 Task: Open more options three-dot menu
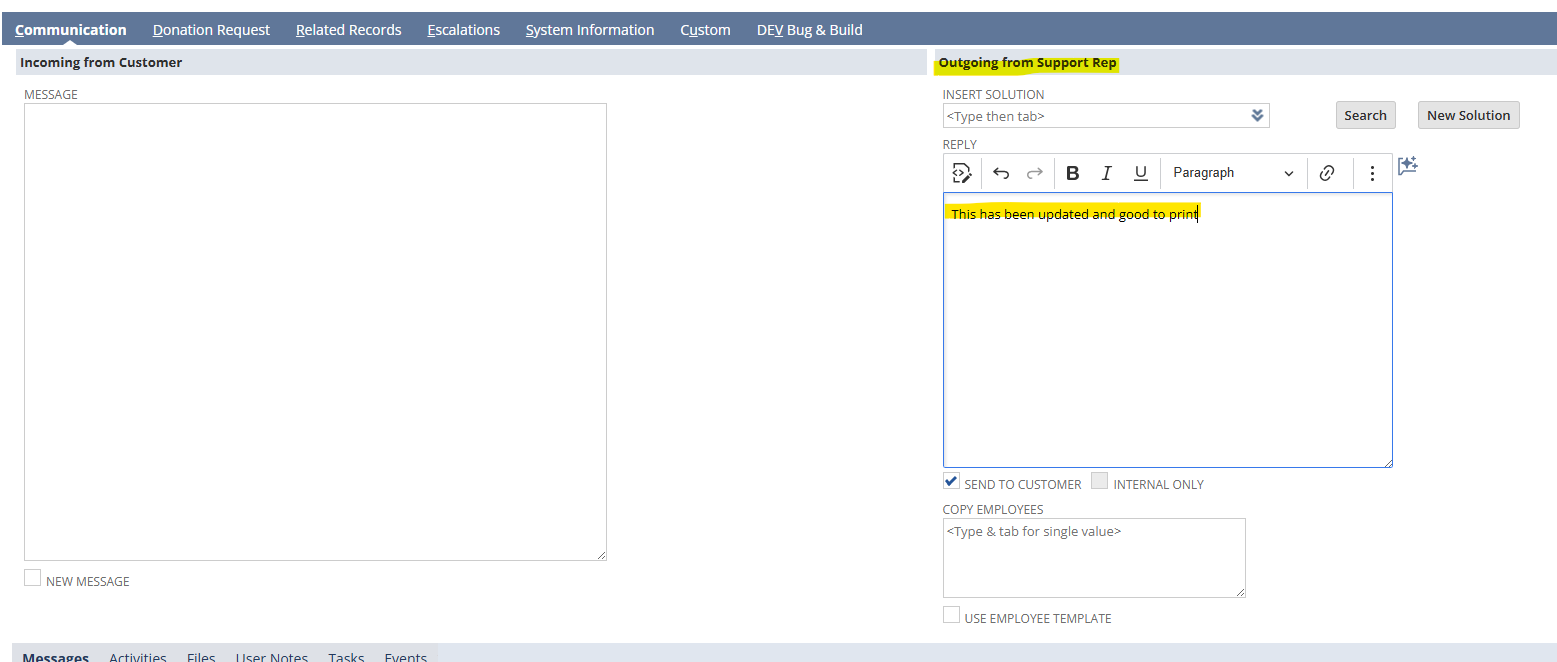1372,173
